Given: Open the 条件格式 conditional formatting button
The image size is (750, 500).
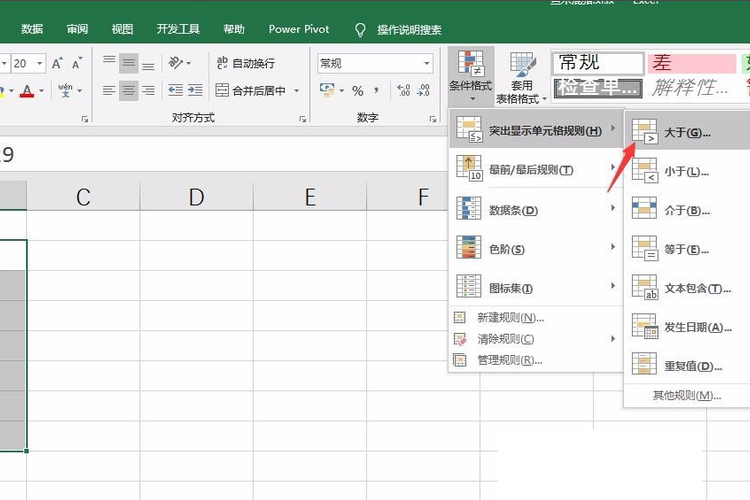Looking at the screenshot, I should tap(471, 77).
